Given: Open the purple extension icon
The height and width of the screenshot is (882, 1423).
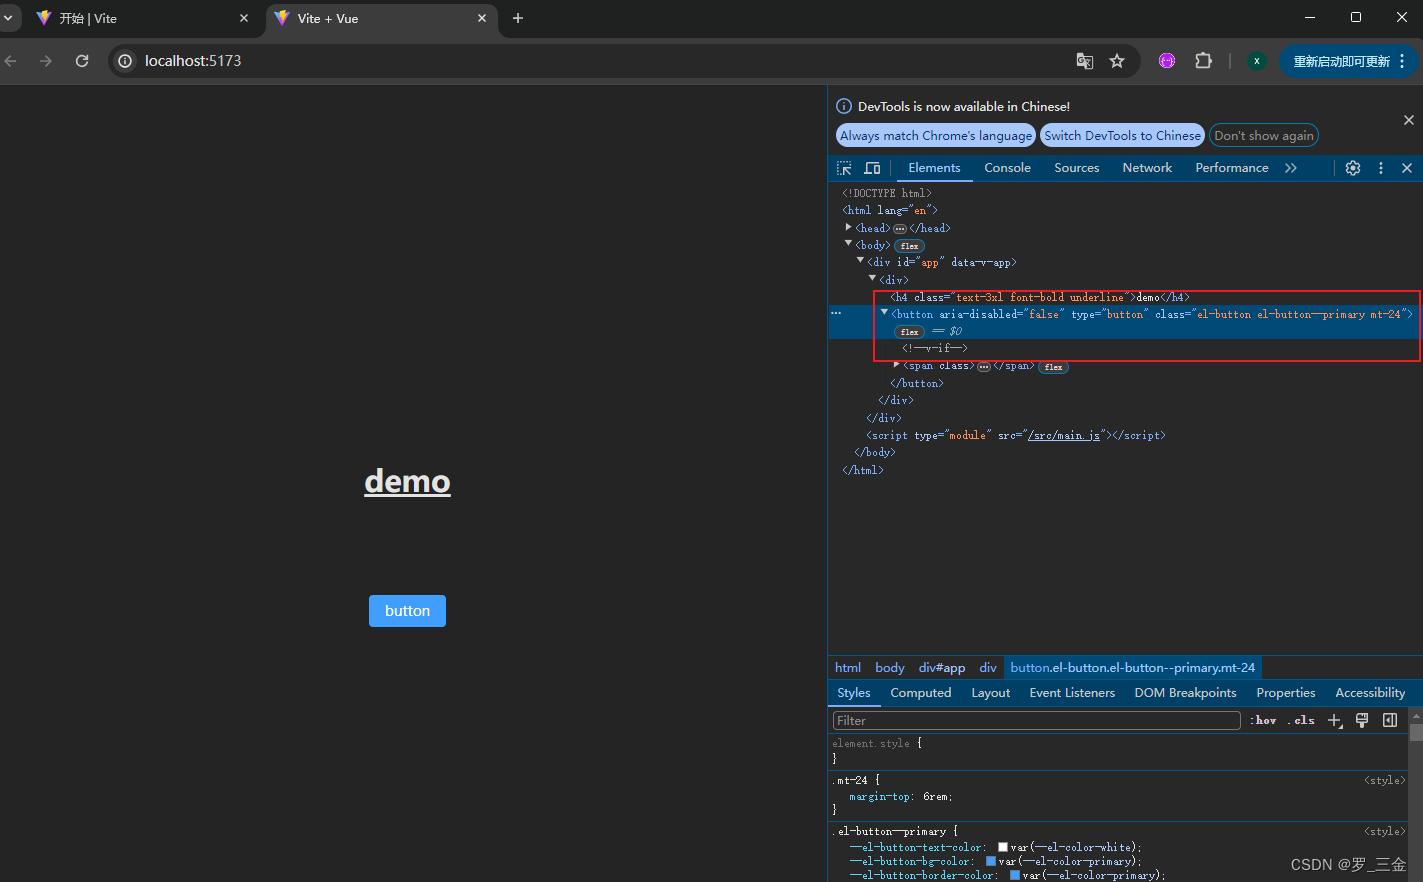Looking at the screenshot, I should 1167,61.
